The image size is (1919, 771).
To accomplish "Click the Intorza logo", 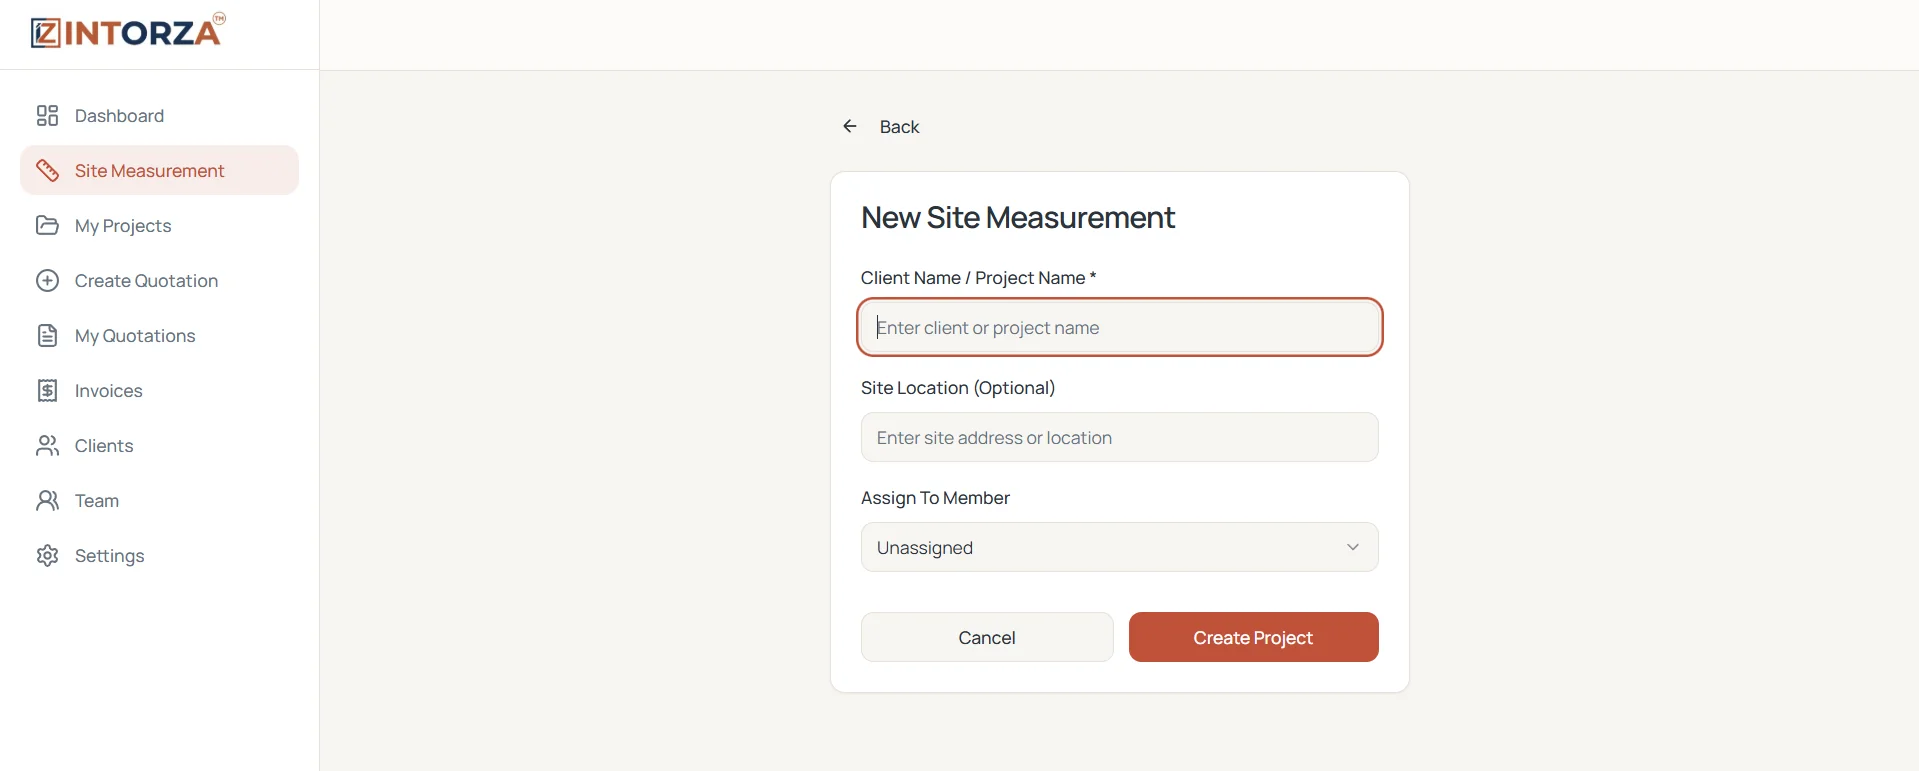I will coord(128,31).
